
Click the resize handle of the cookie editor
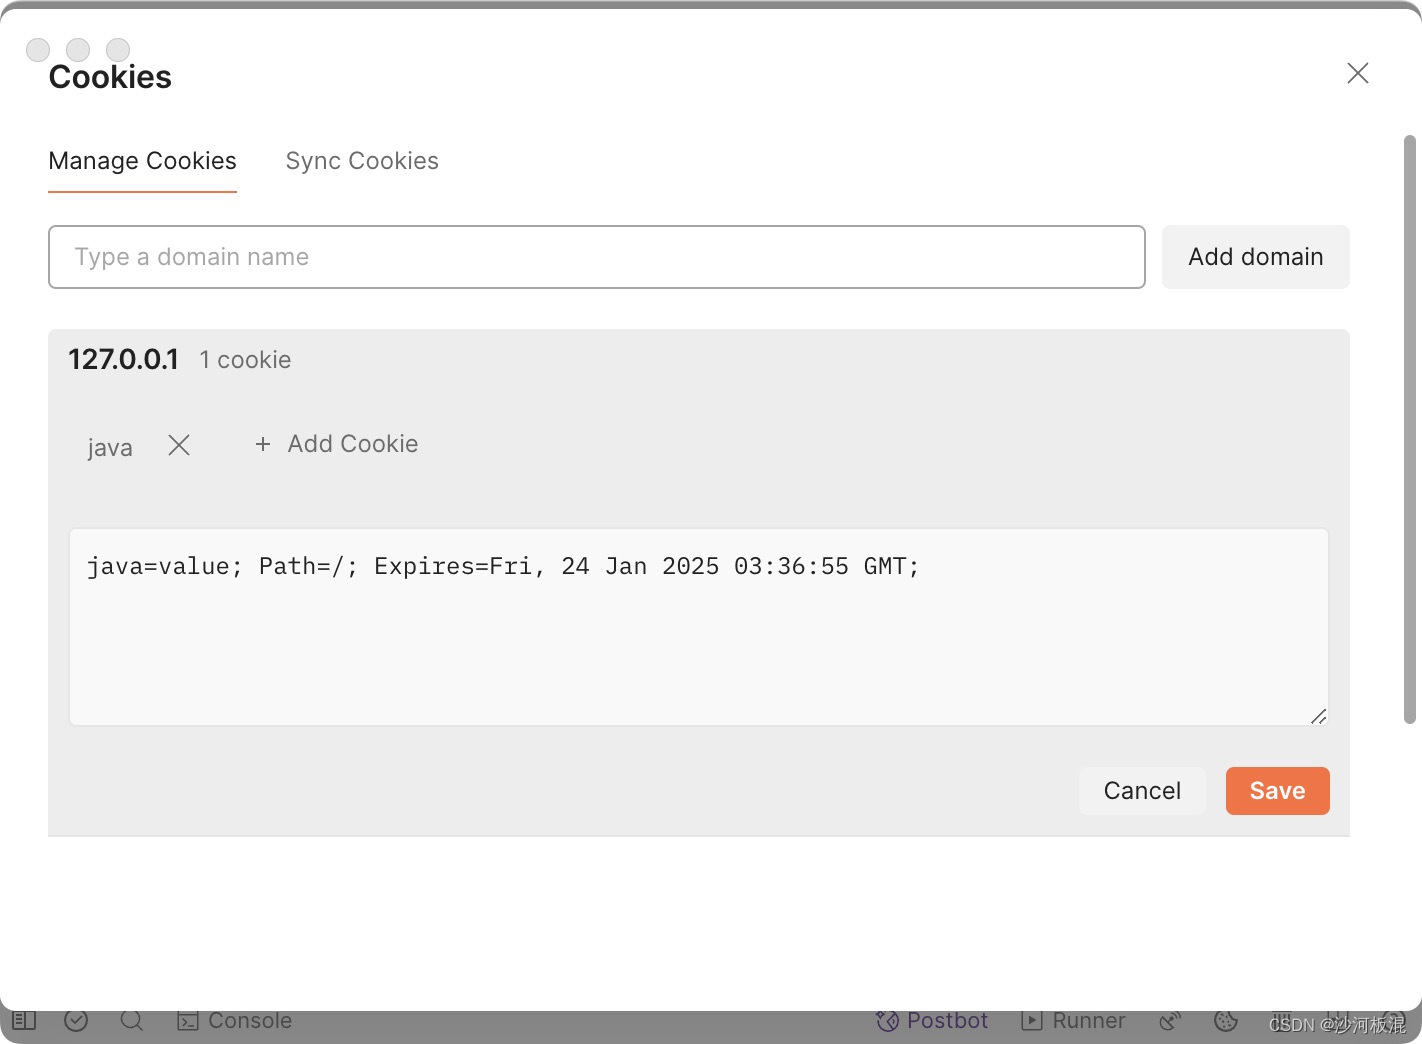(1318, 716)
